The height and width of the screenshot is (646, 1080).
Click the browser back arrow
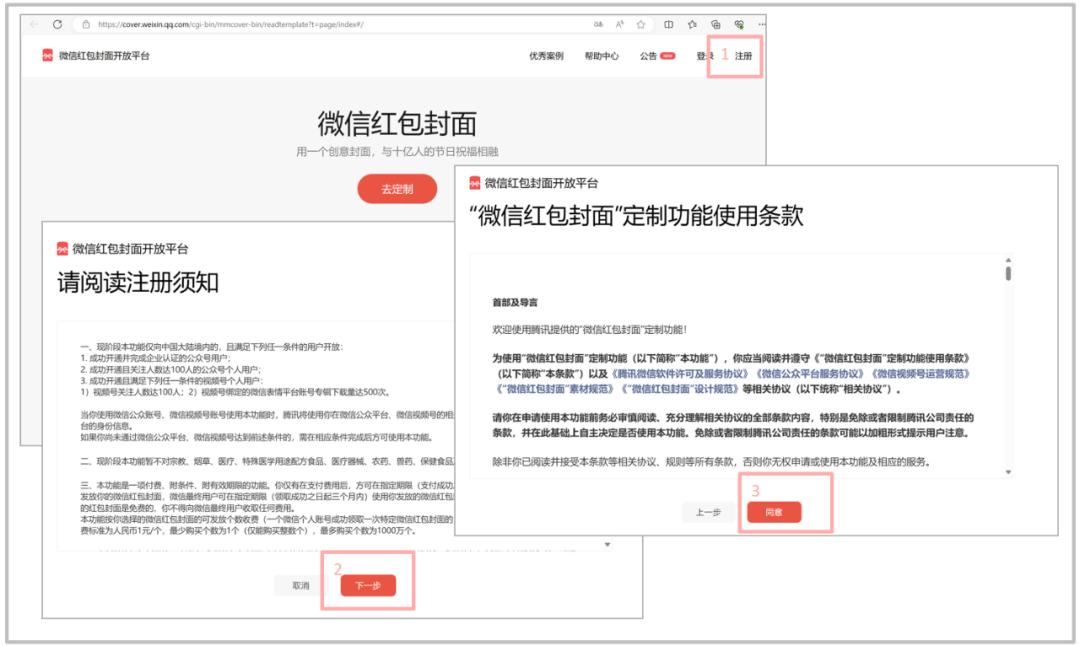pos(34,24)
